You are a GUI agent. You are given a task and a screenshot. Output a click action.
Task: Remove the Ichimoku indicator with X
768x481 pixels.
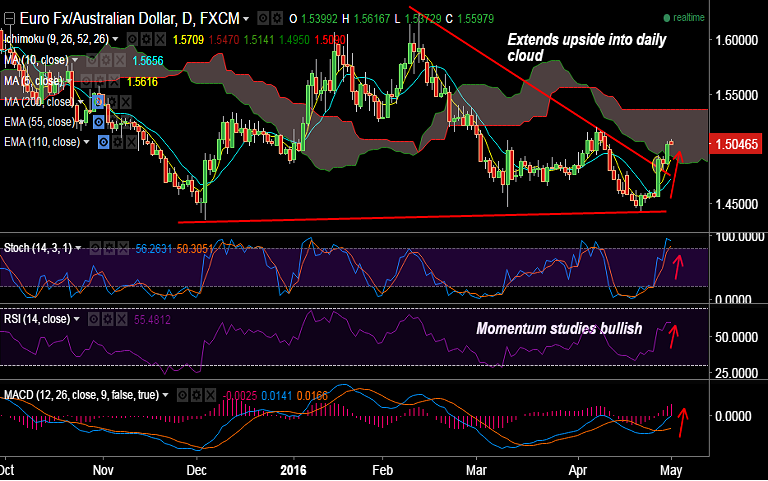(160, 39)
